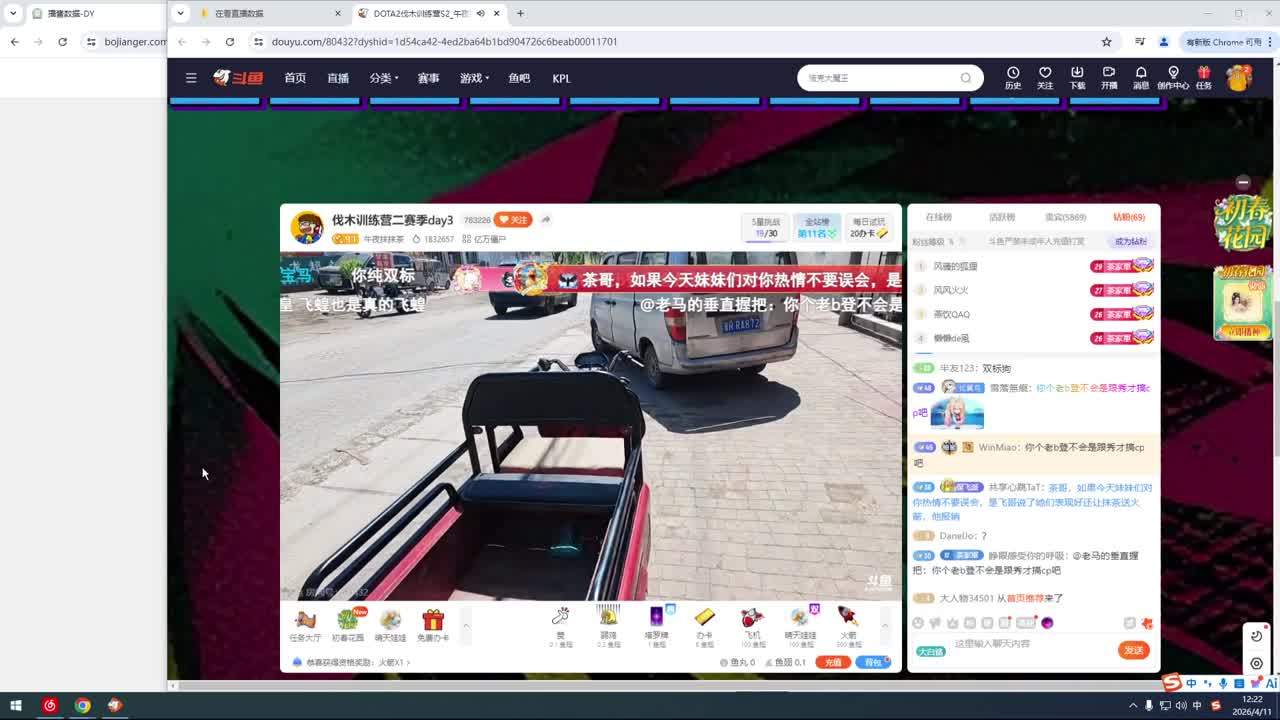Screen dimensions: 1280x720
Task: Open the 消息 notification bell
Action: pos(1140,77)
